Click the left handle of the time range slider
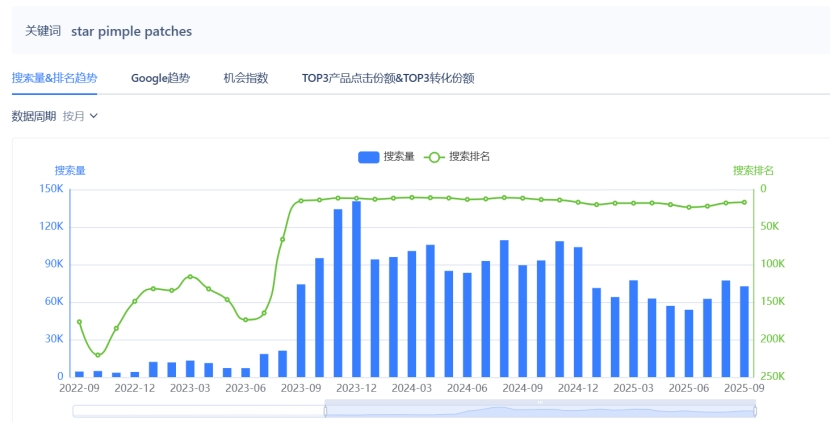The width and height of the screenshot is (831, 422). 325,410
